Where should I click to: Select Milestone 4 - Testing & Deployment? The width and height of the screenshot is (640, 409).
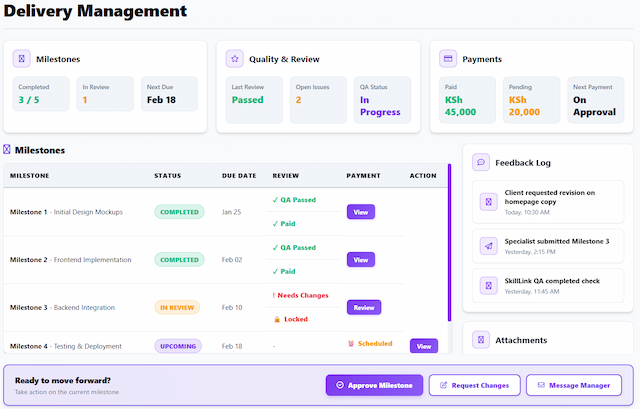click(66, 346)
